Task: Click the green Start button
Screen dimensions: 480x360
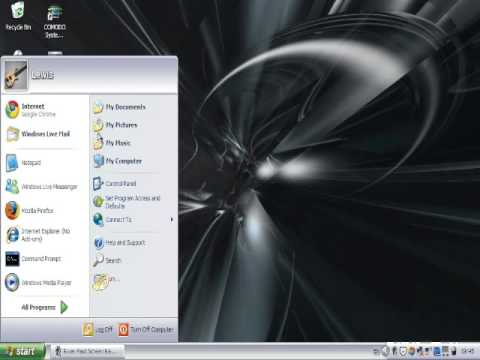Action: (x=23, y=351)
